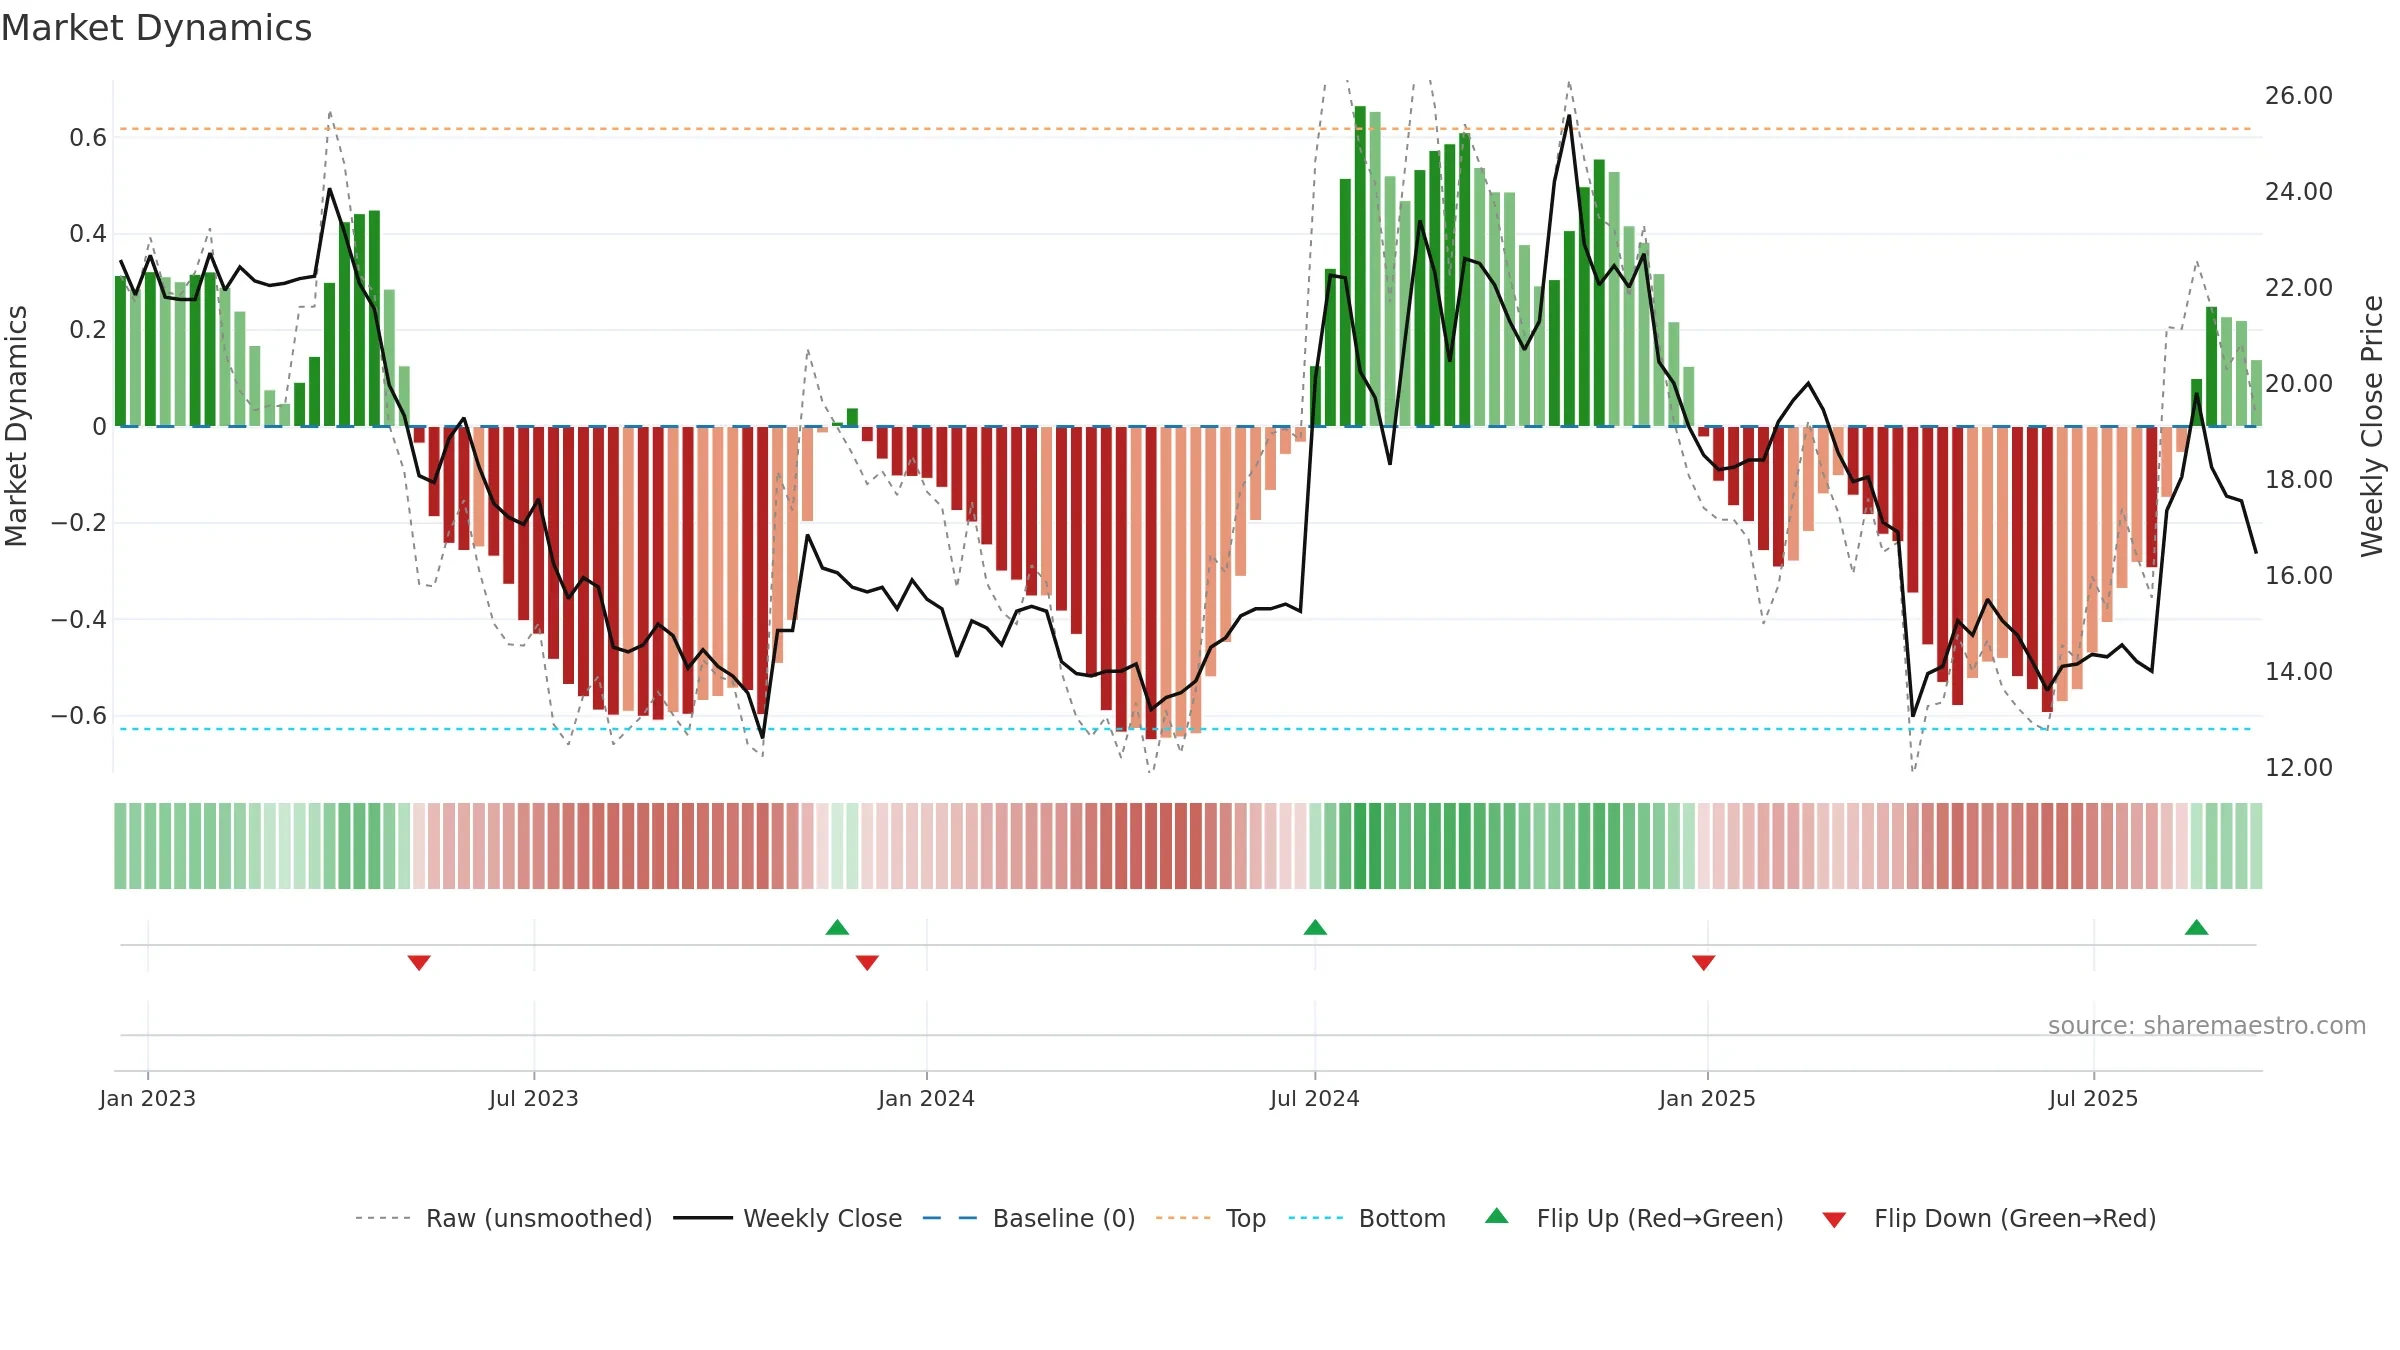Click the Jul 2024 axis label
The width and height of the screenshot is (2400, 1350).
[1315, 1098]
